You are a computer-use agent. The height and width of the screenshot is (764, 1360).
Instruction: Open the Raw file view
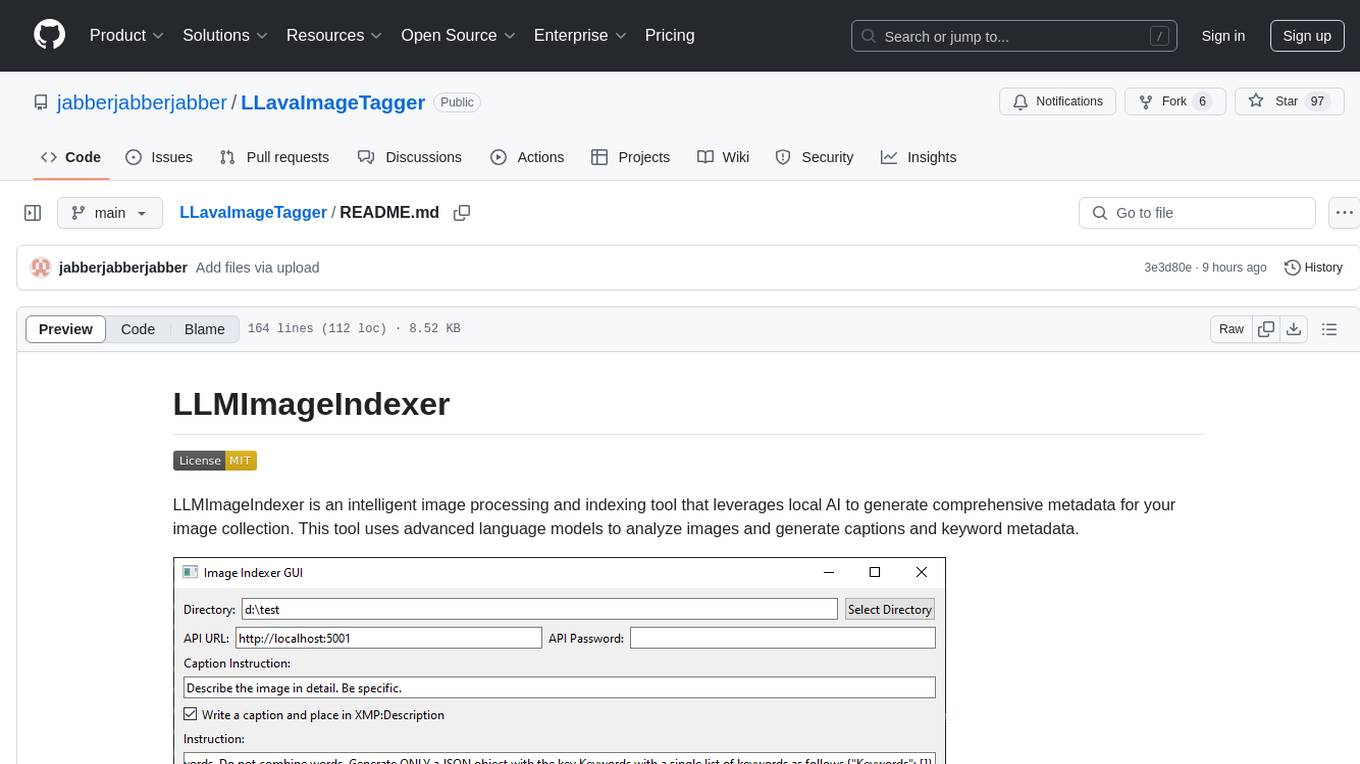1231,329
